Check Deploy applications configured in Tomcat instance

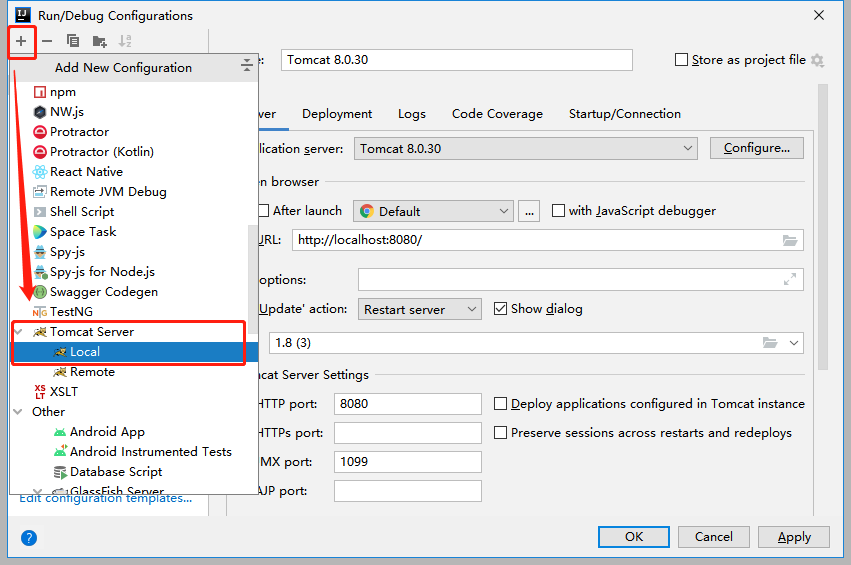tap(500, 404)
